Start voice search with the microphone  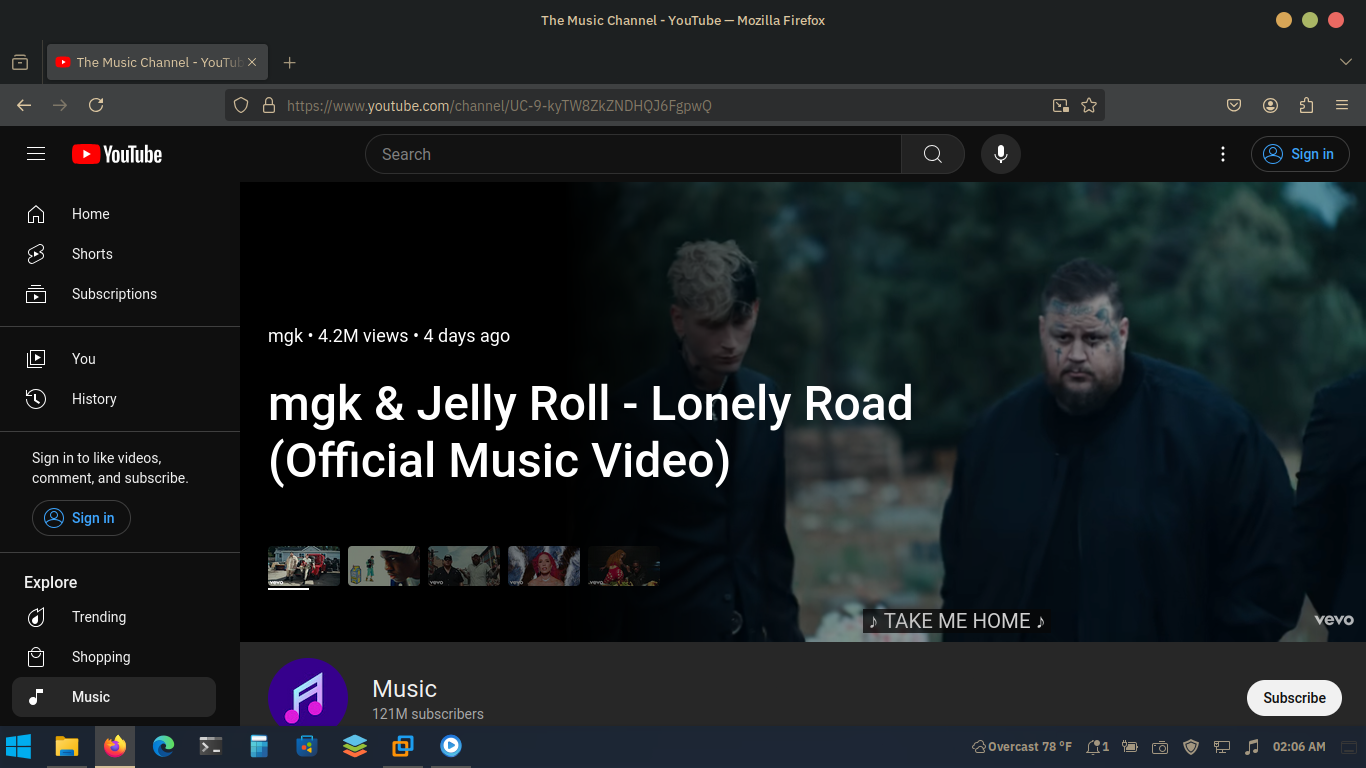(x=1001, y=154)
